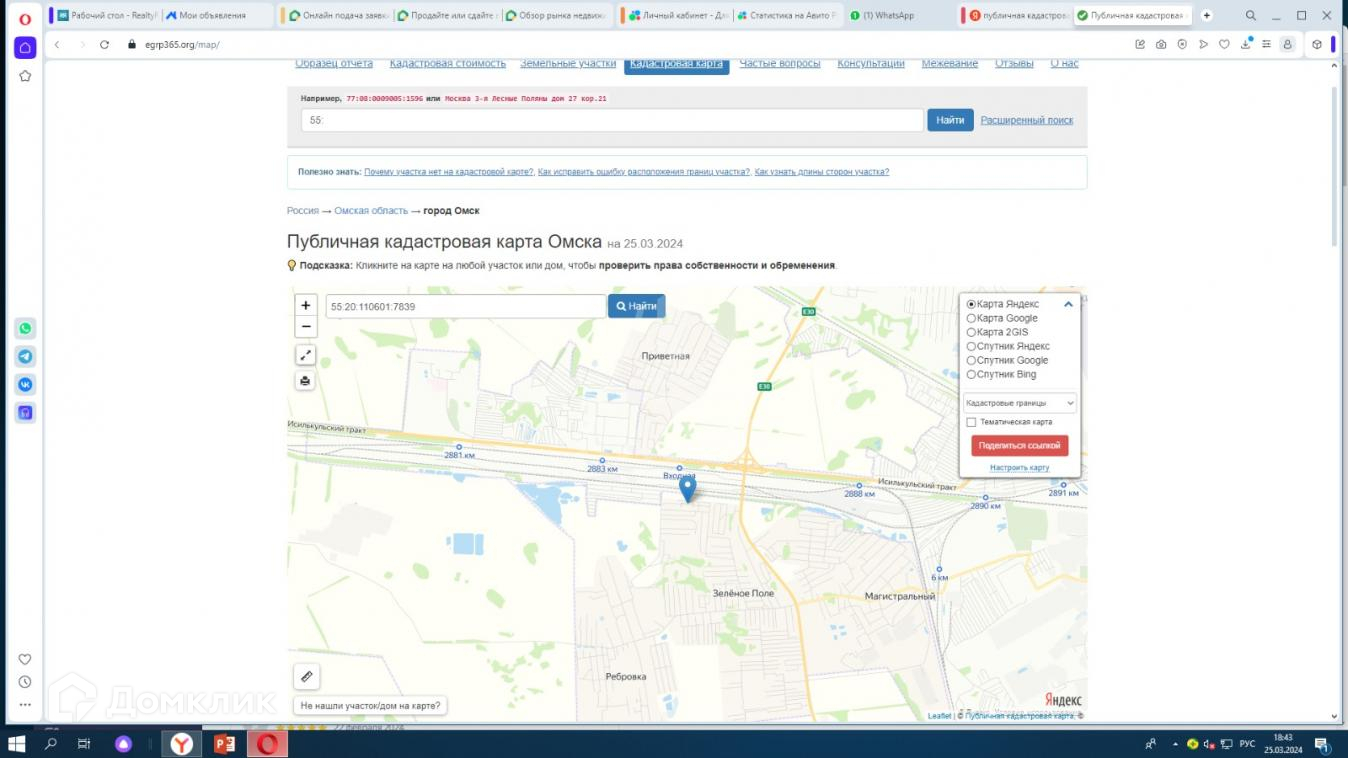Select Спутник Bing satellite layer
The width and height of the screenshot is (1348, 758).
click(x=1002, y=374)
